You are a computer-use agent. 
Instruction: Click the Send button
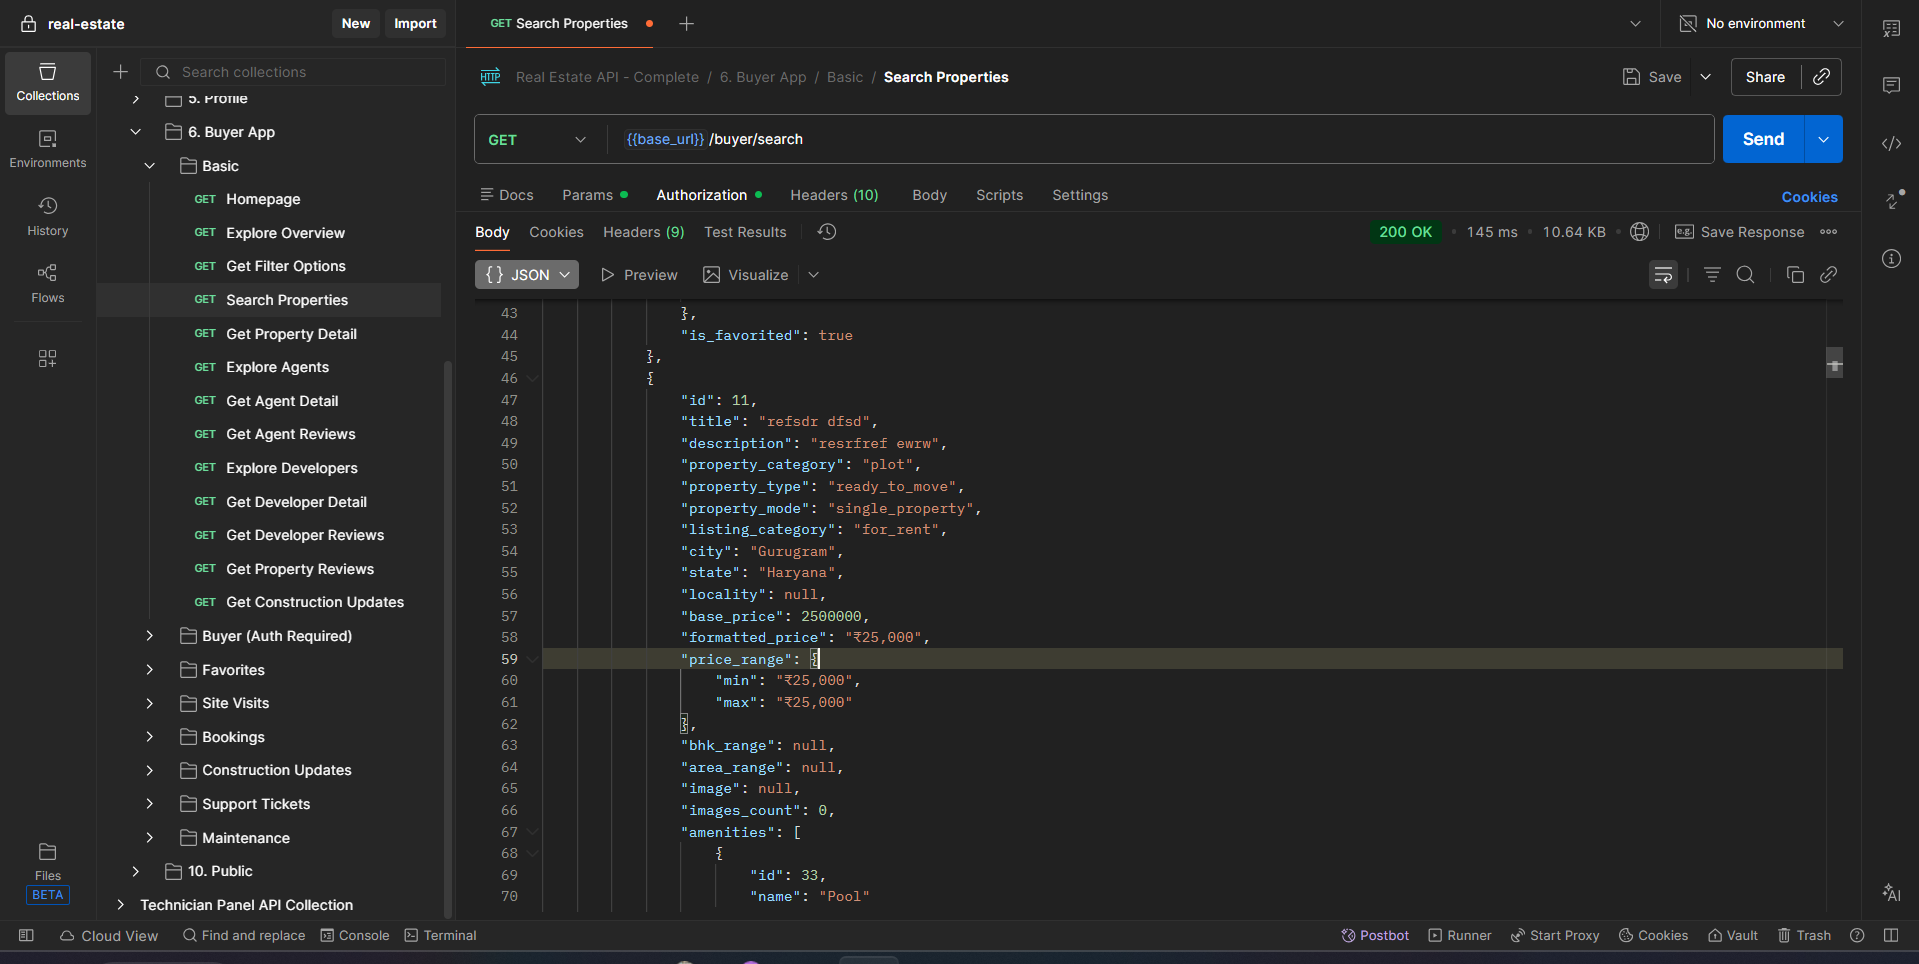pos(1763,140)
